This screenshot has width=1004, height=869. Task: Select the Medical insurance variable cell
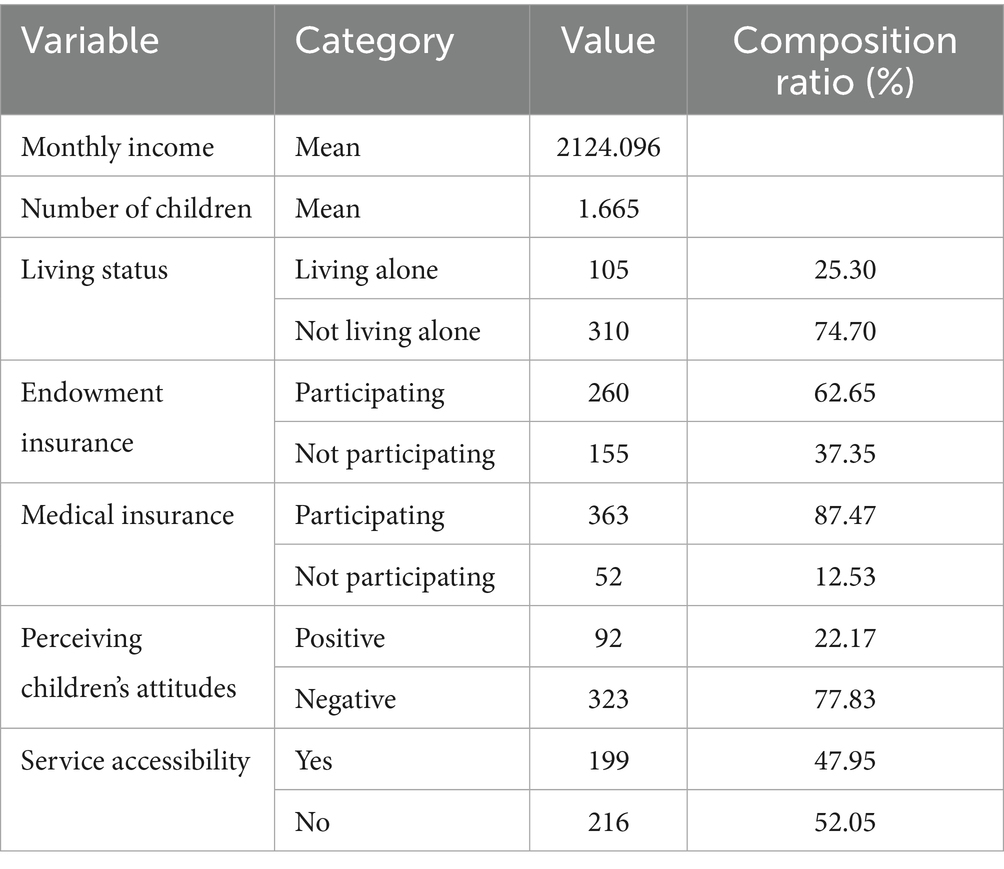click(127, 516)
